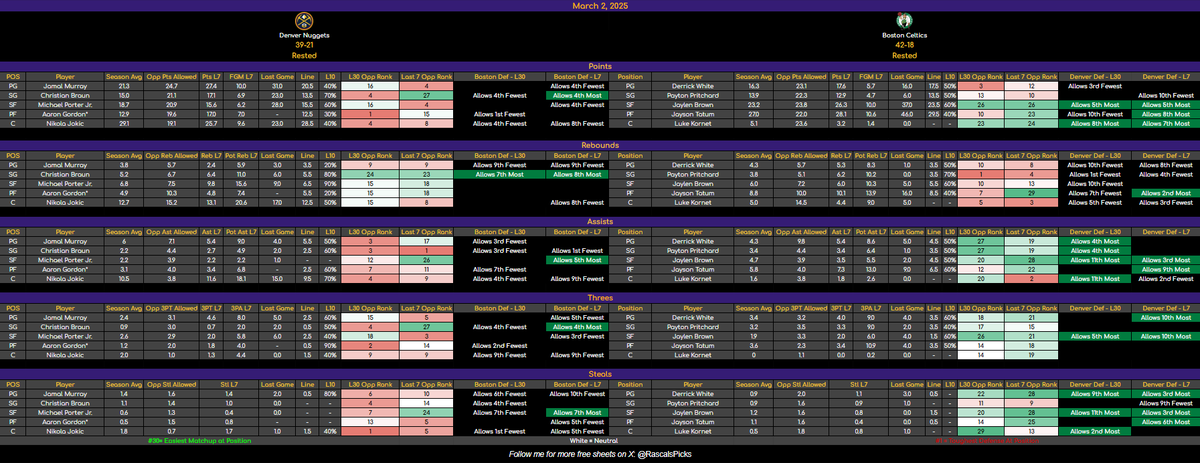Select Payton Pritchard in the Rebounds table
Viewport: 1200px width, 463px height.
click(691, 174)
